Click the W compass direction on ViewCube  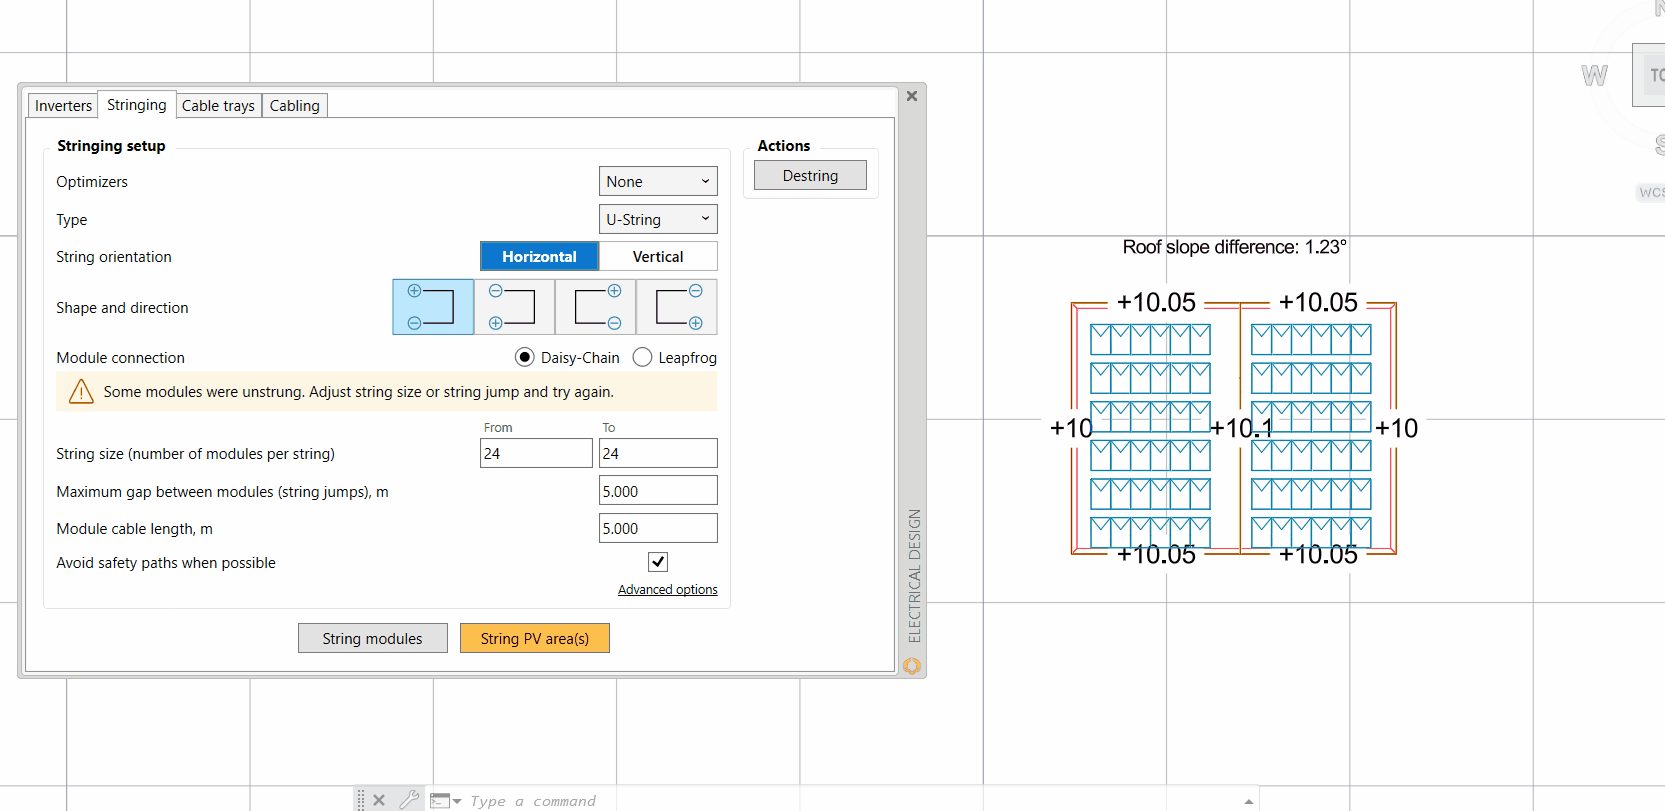(x=1594, y=75)
